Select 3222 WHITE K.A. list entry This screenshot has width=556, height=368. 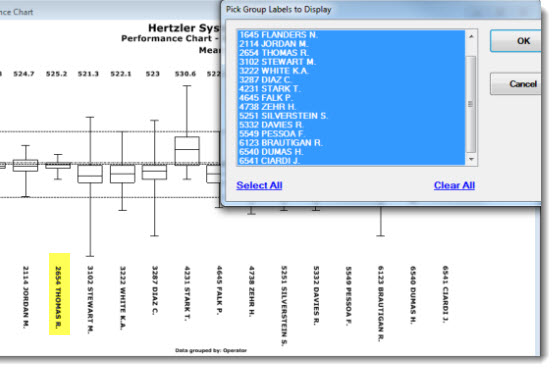[x=351, y=71]
